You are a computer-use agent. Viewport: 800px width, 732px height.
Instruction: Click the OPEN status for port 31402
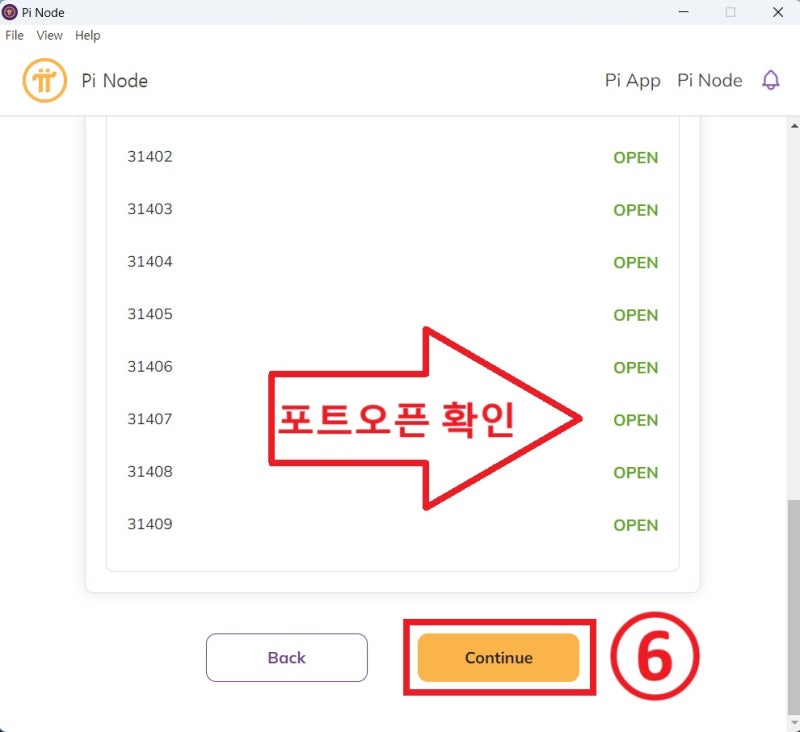[x=635, y=157]
